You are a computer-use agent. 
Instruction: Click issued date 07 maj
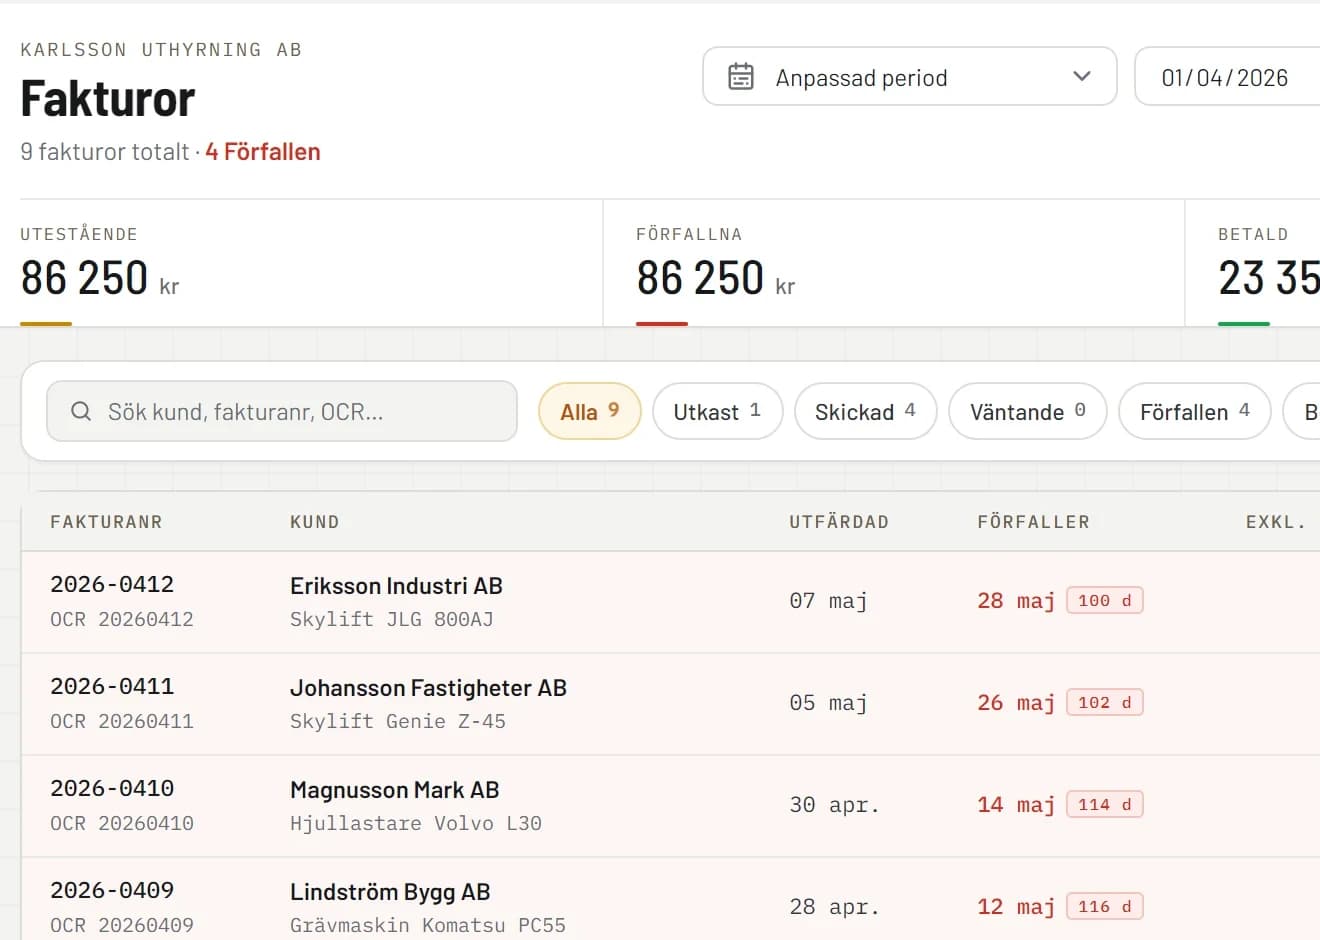coord(828,601)
